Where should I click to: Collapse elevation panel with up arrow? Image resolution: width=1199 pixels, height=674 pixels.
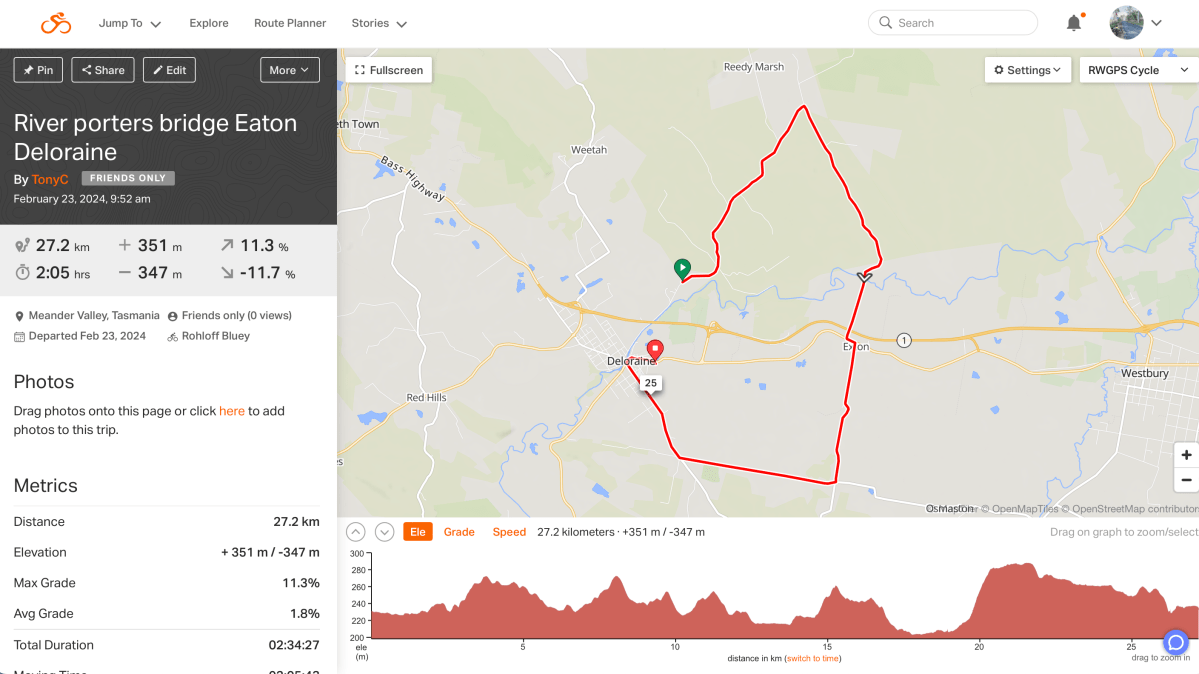(356, 532)
